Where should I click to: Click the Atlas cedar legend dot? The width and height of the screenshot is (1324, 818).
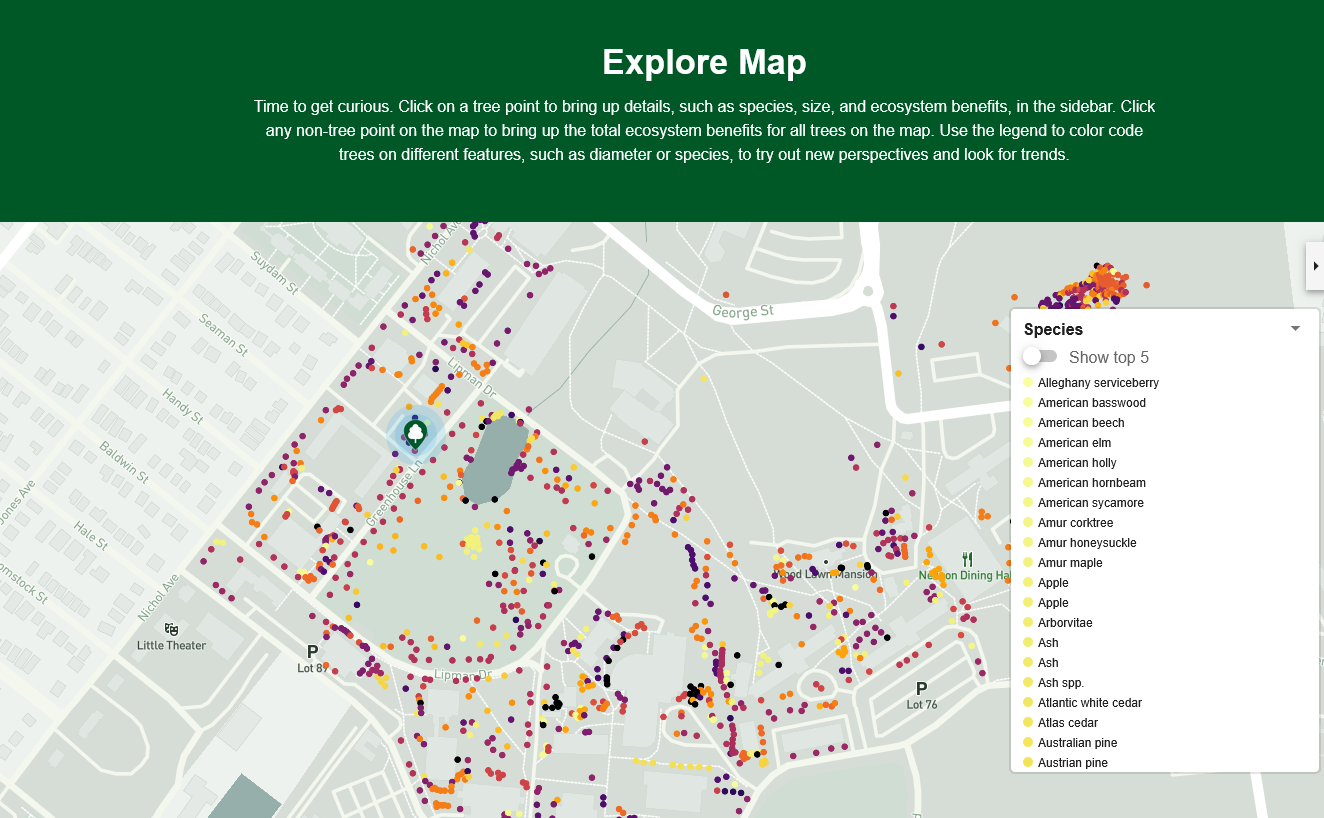pos(1028,723)
